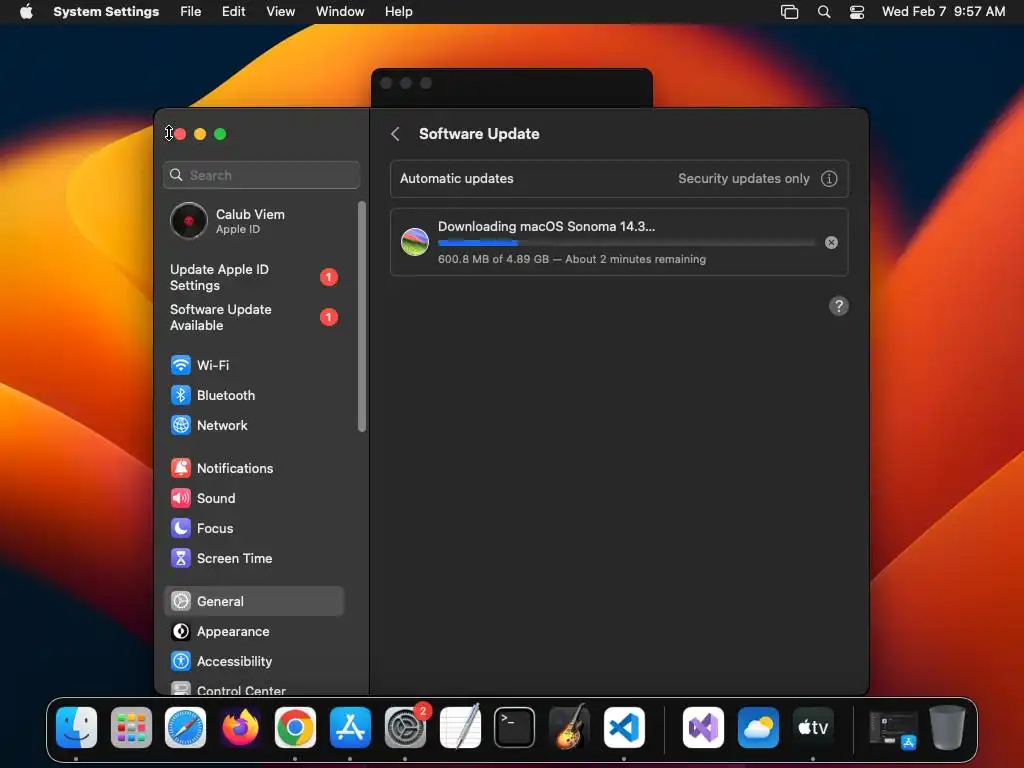The width and height of the screenshot is (1024, 768).
Task: Click Downloading macOS Sonoma 14.3 text
Action: 546,227
